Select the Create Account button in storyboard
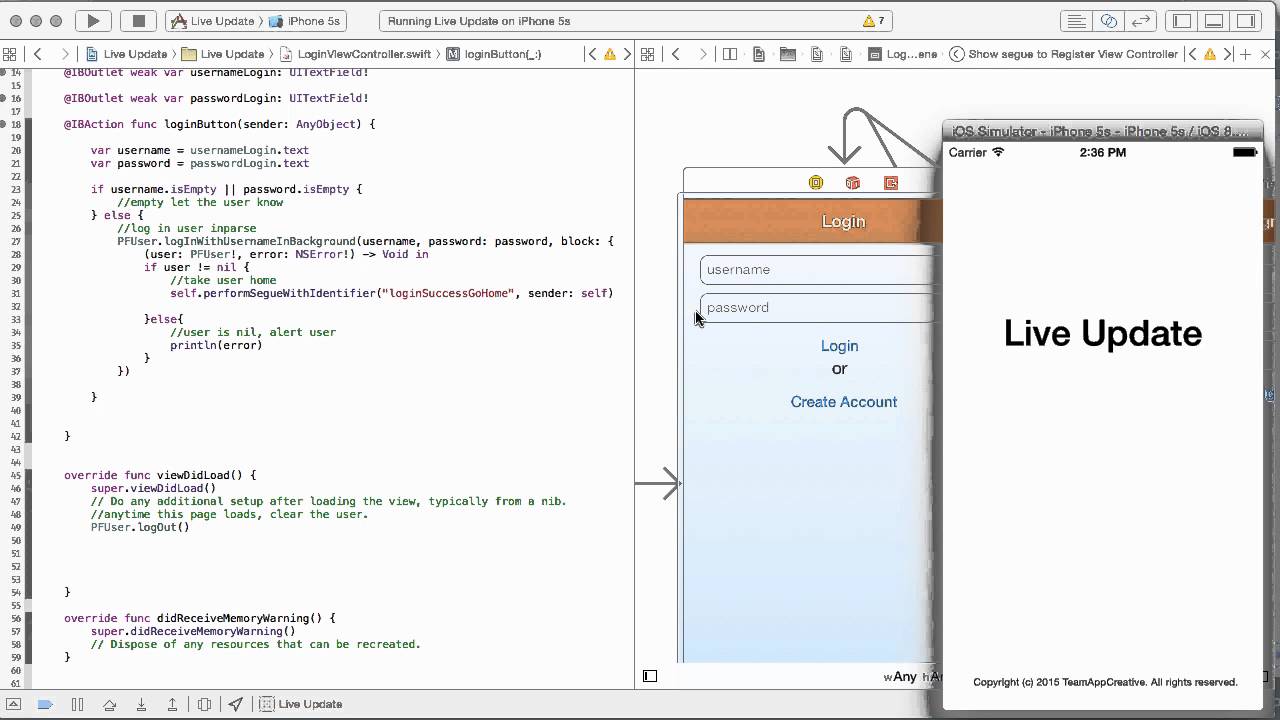 (x=844, y=402)
